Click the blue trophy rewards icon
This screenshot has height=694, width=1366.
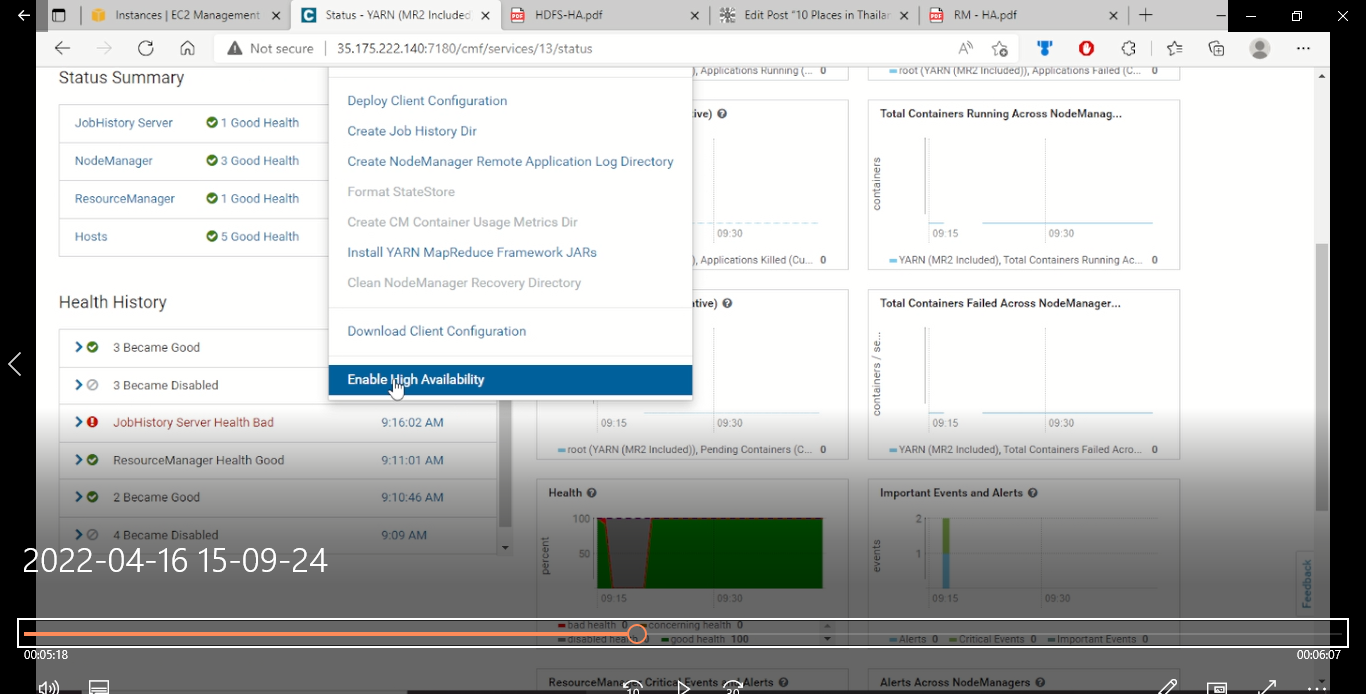point(1044,48)
